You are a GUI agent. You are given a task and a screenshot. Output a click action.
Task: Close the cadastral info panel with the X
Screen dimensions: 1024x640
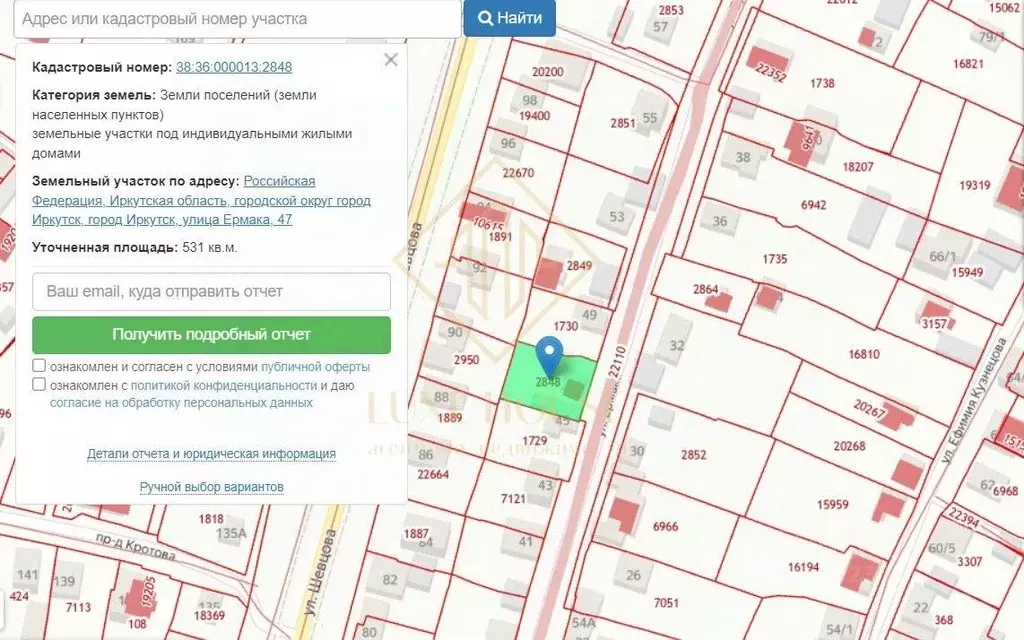[390, 60]
